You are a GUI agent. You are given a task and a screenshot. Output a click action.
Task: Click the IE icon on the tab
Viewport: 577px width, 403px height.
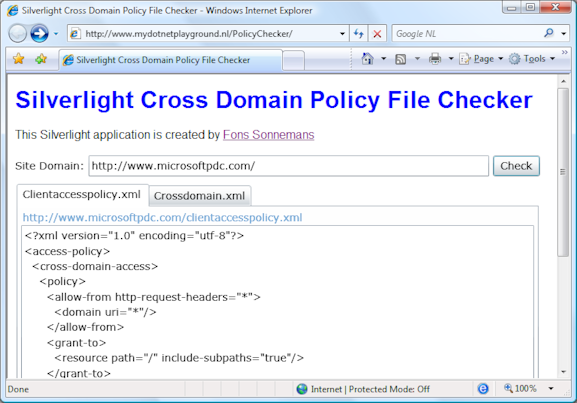pos(68,60)
